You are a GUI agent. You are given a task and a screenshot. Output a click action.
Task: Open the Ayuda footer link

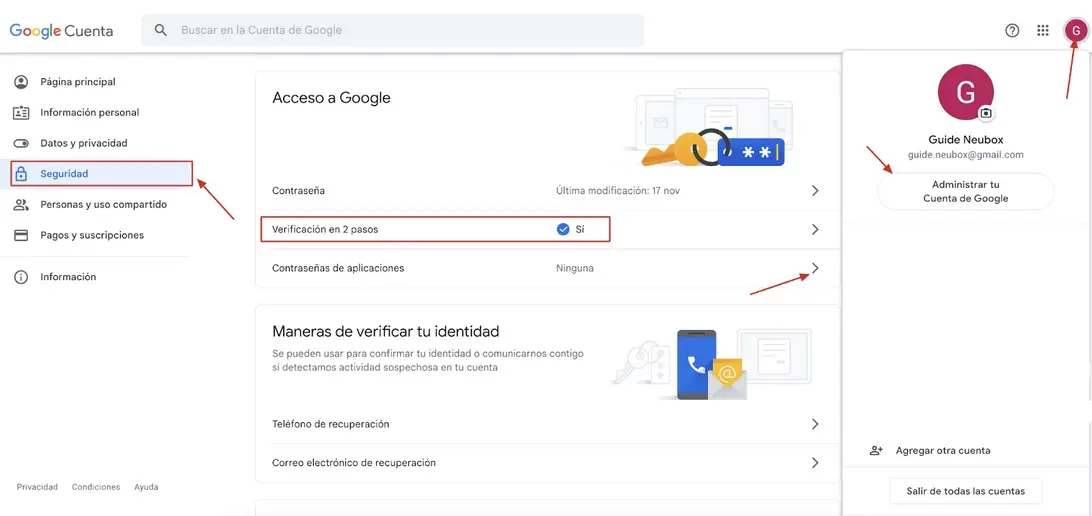[x=146, y=487]
